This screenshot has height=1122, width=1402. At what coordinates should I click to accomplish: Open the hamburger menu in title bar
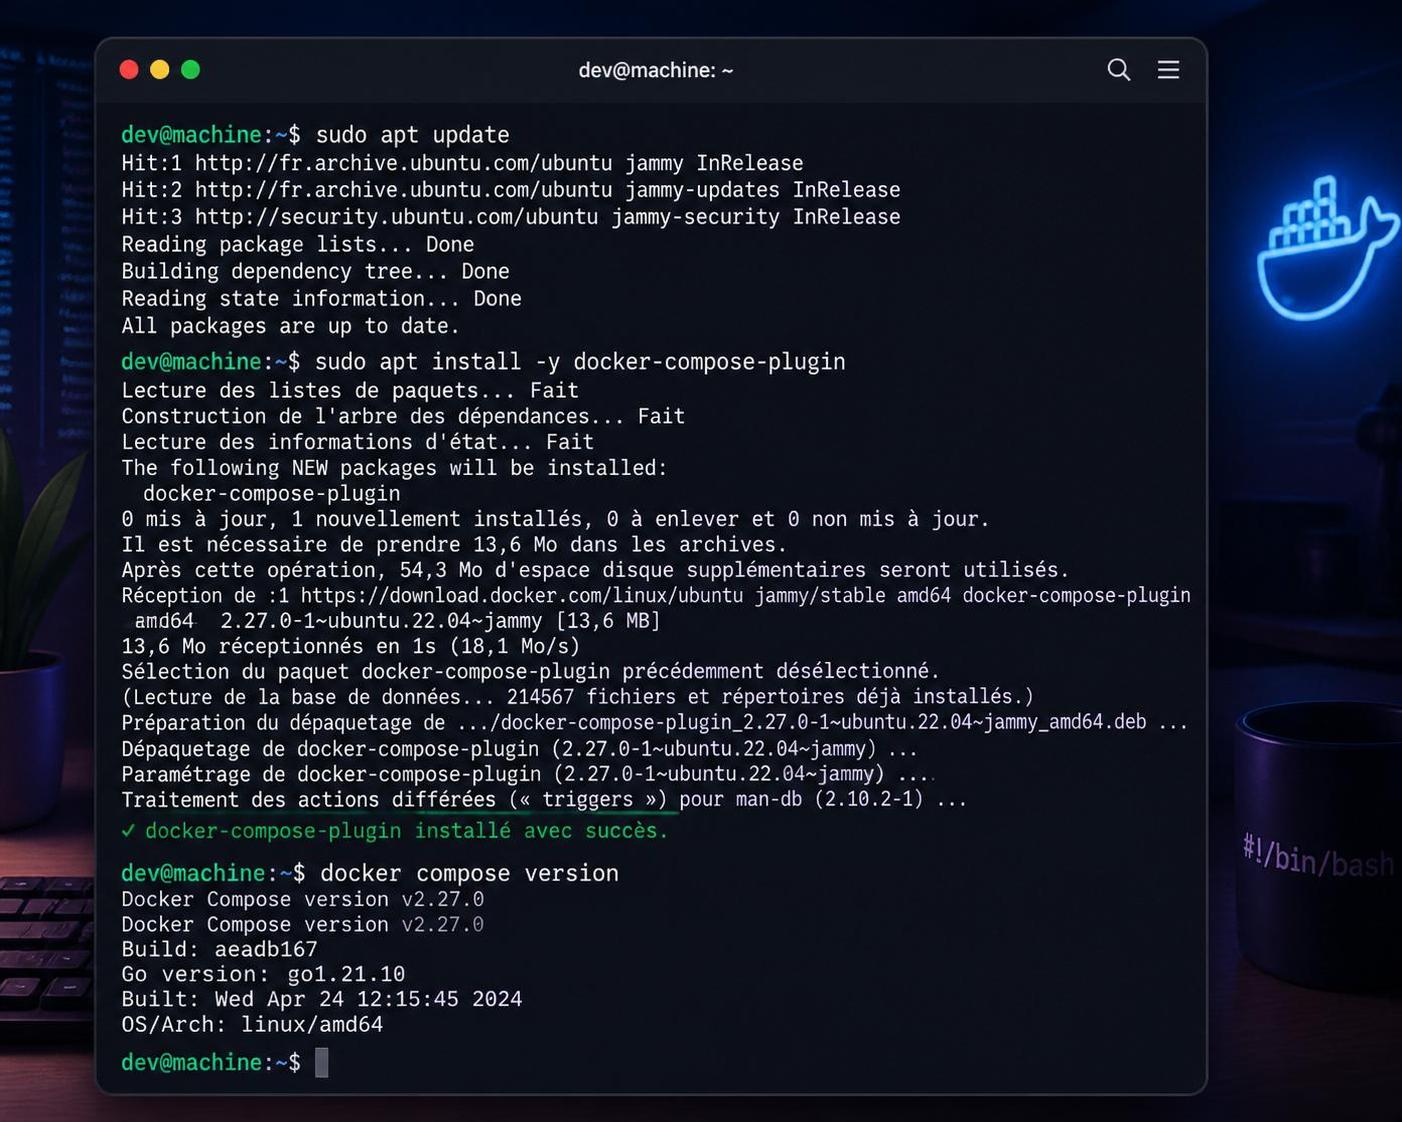(1168, 69)
